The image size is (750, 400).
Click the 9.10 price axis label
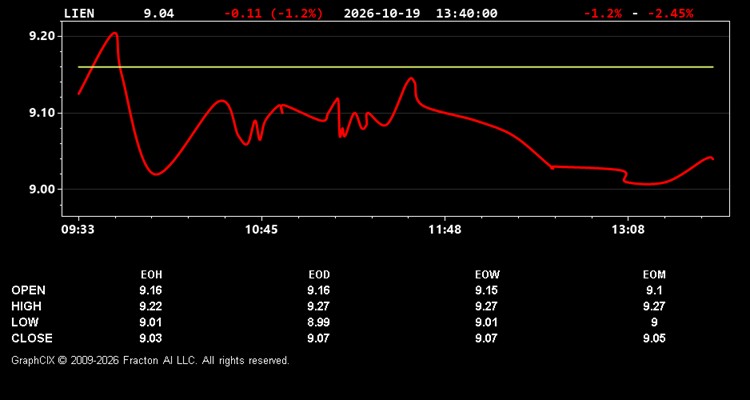click(43, 113)
